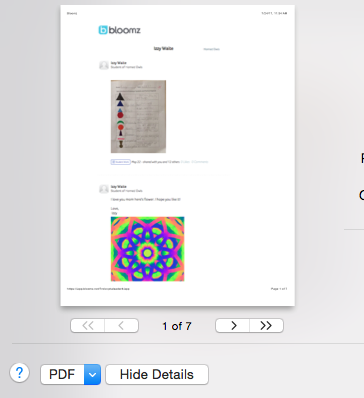
Task: Go to first page of print preview
Action: [88, 326]
